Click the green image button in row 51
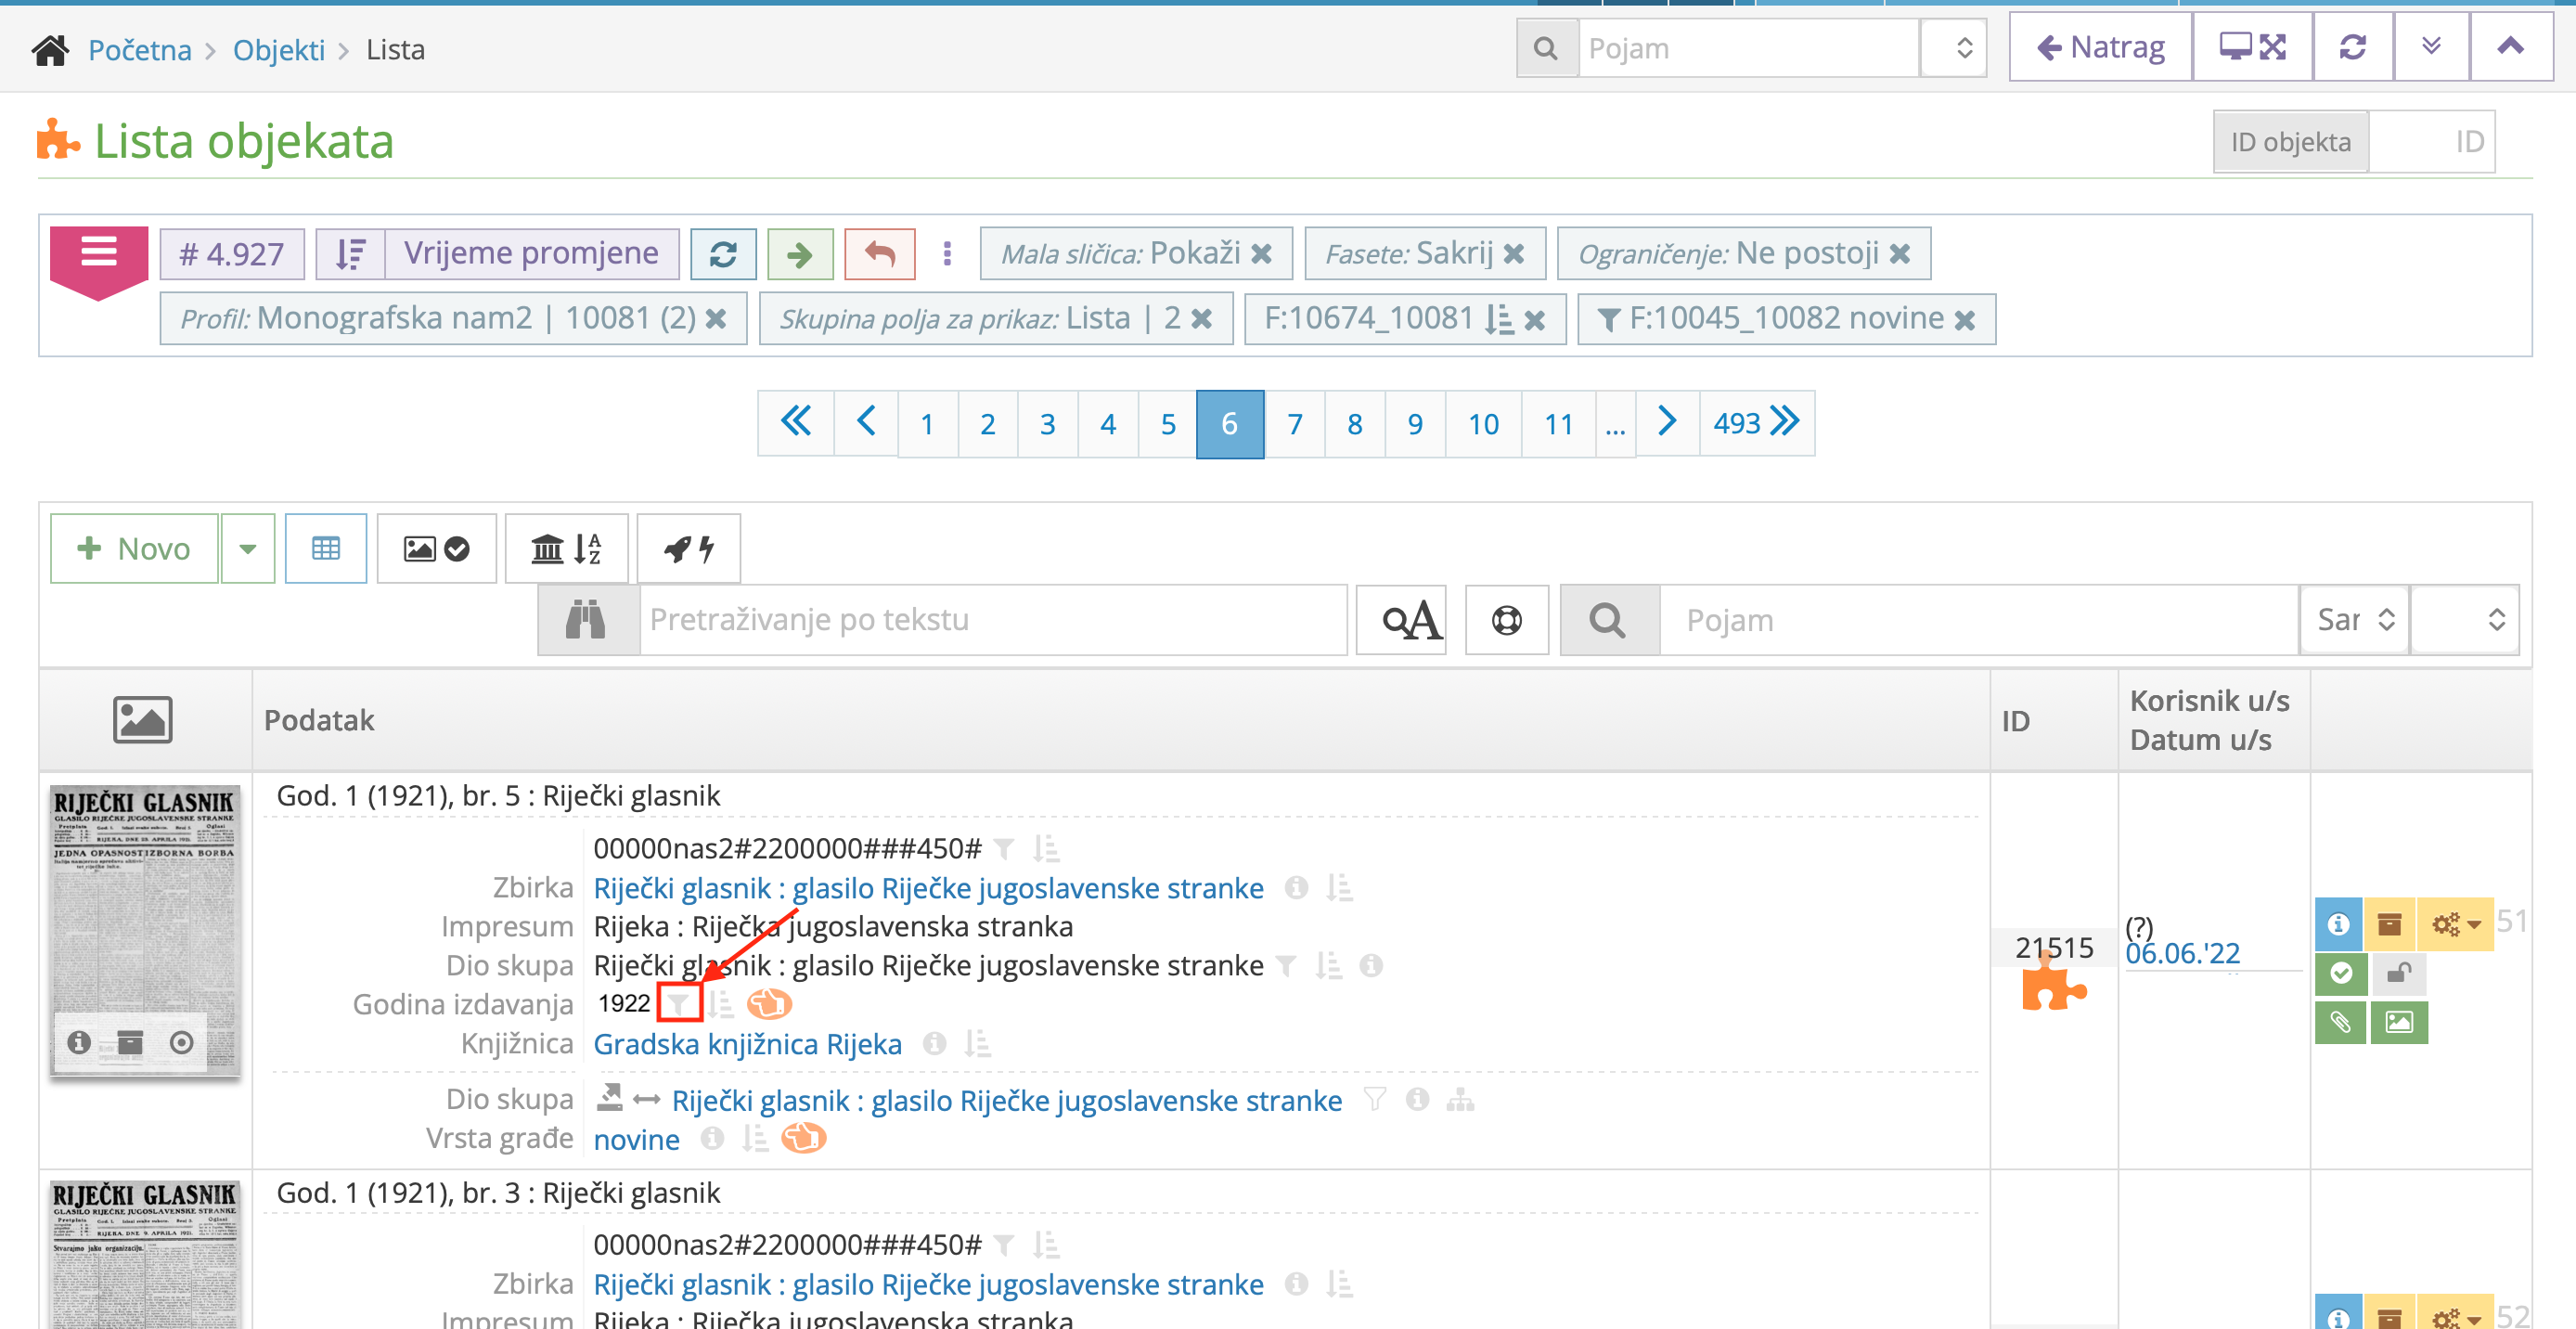The width and height of the screenshot is (2576, 1329). pyautogui.click(x=2399, y=1022)
